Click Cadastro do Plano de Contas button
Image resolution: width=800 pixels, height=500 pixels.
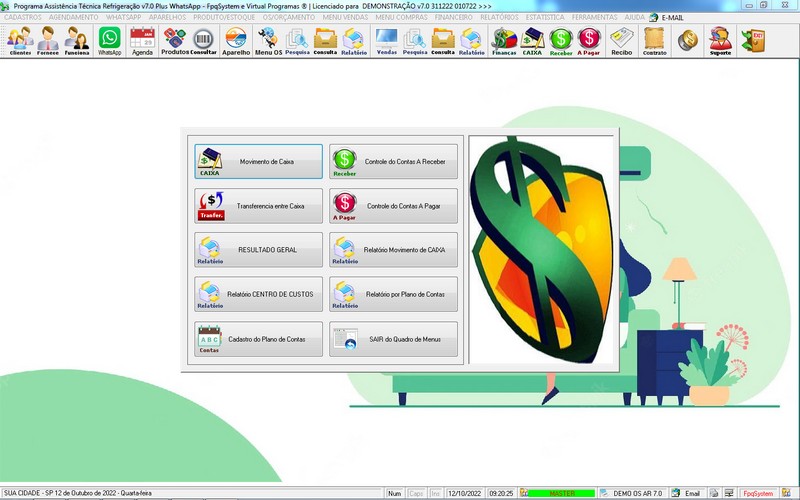[x=258, y=339]
